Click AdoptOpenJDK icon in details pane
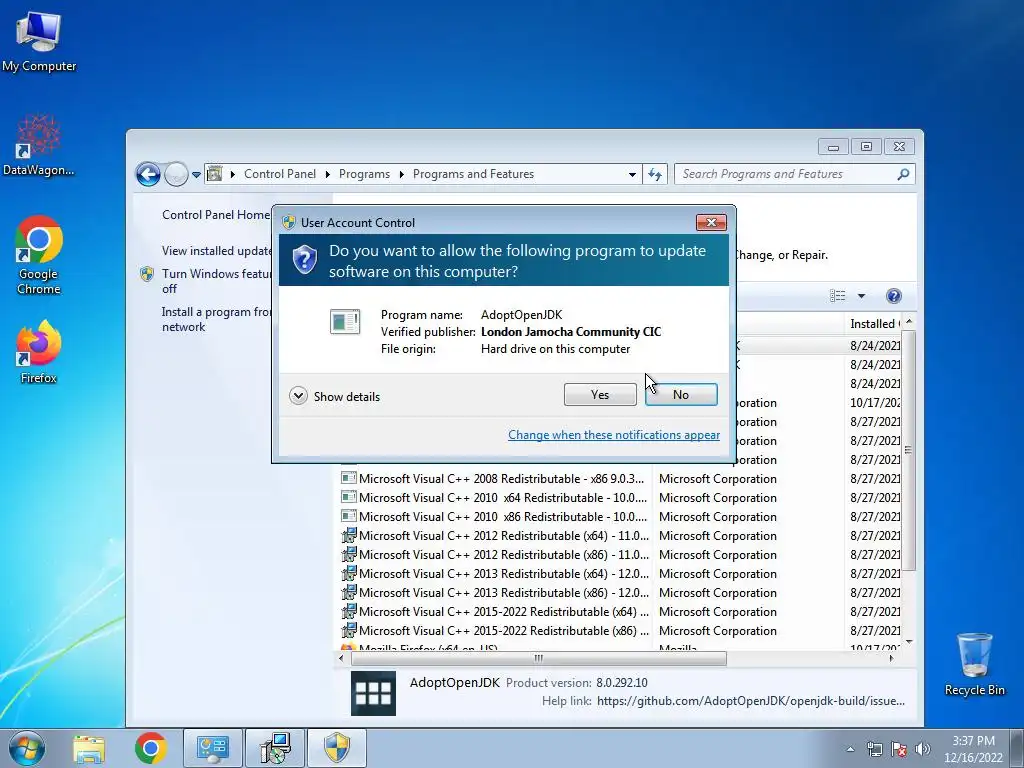This screenshot has width=1024, height=768. click(373, 693)
